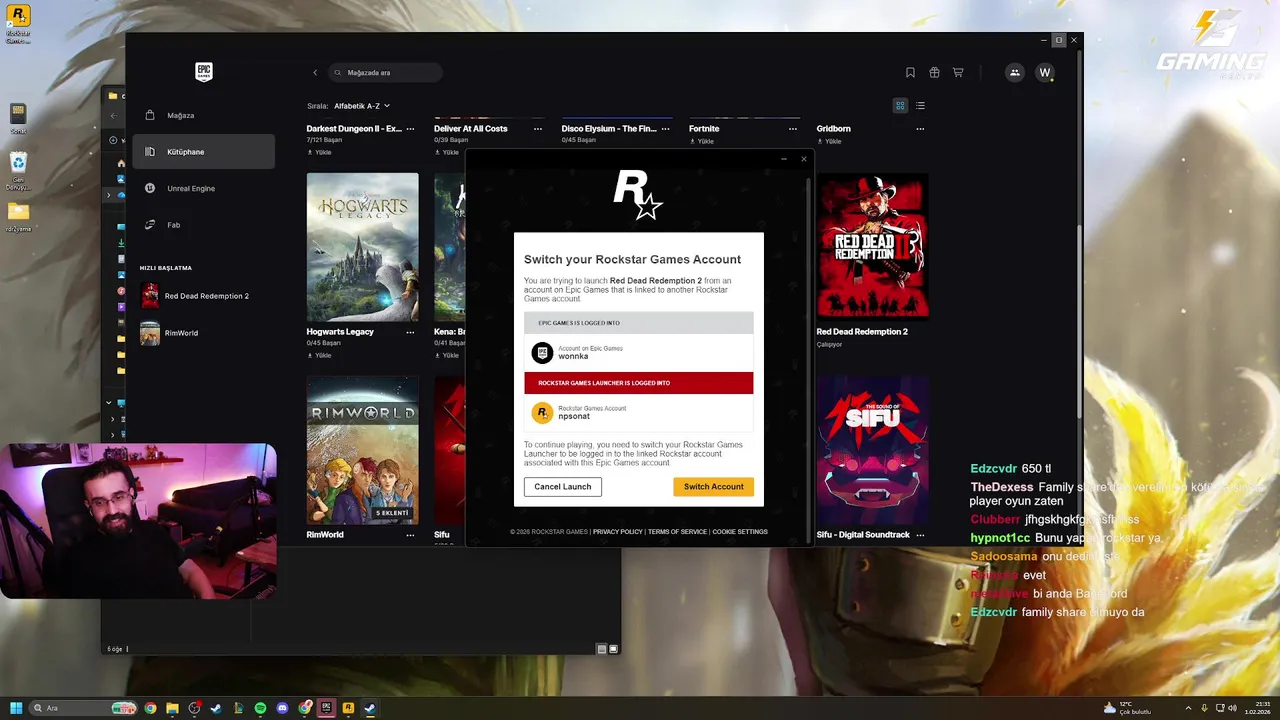Open Discord from the taskbar
The height and width of the screenshot is (720, 1280).
point(282,708)
